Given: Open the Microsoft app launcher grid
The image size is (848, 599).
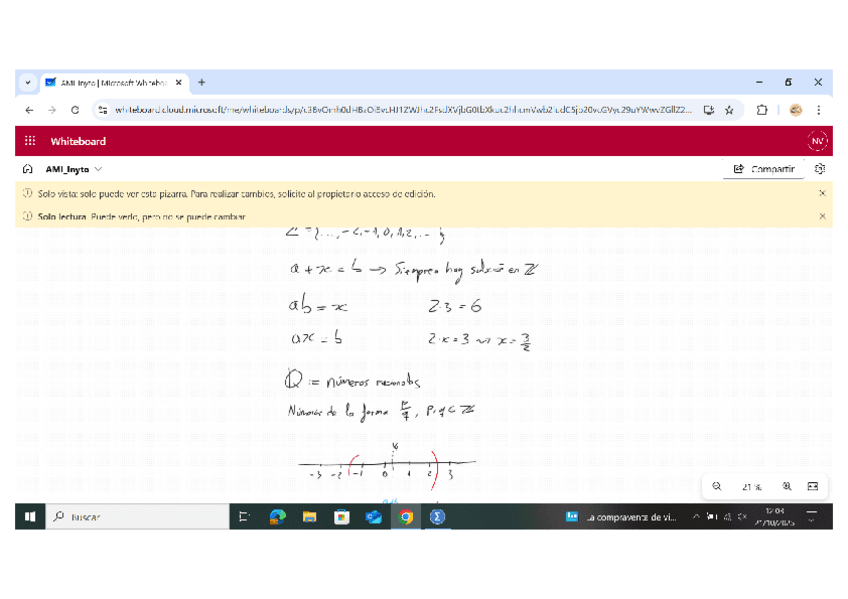Looking at the screenshot, I should tap(30, 141).
